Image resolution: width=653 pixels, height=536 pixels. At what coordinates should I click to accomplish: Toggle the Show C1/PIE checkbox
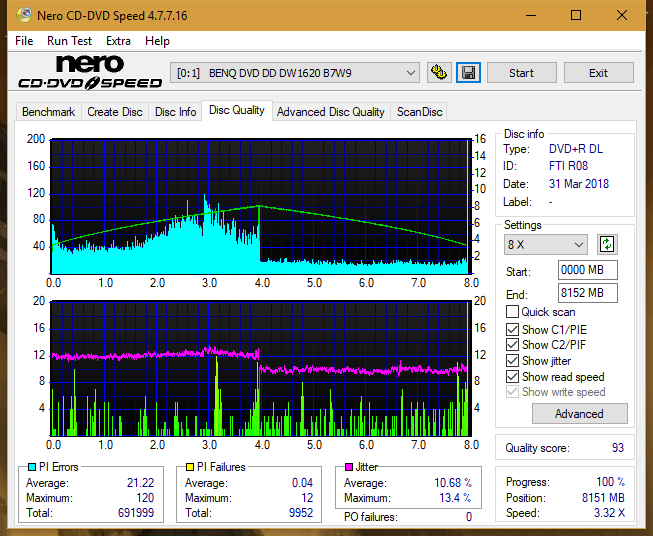point(512,329)
